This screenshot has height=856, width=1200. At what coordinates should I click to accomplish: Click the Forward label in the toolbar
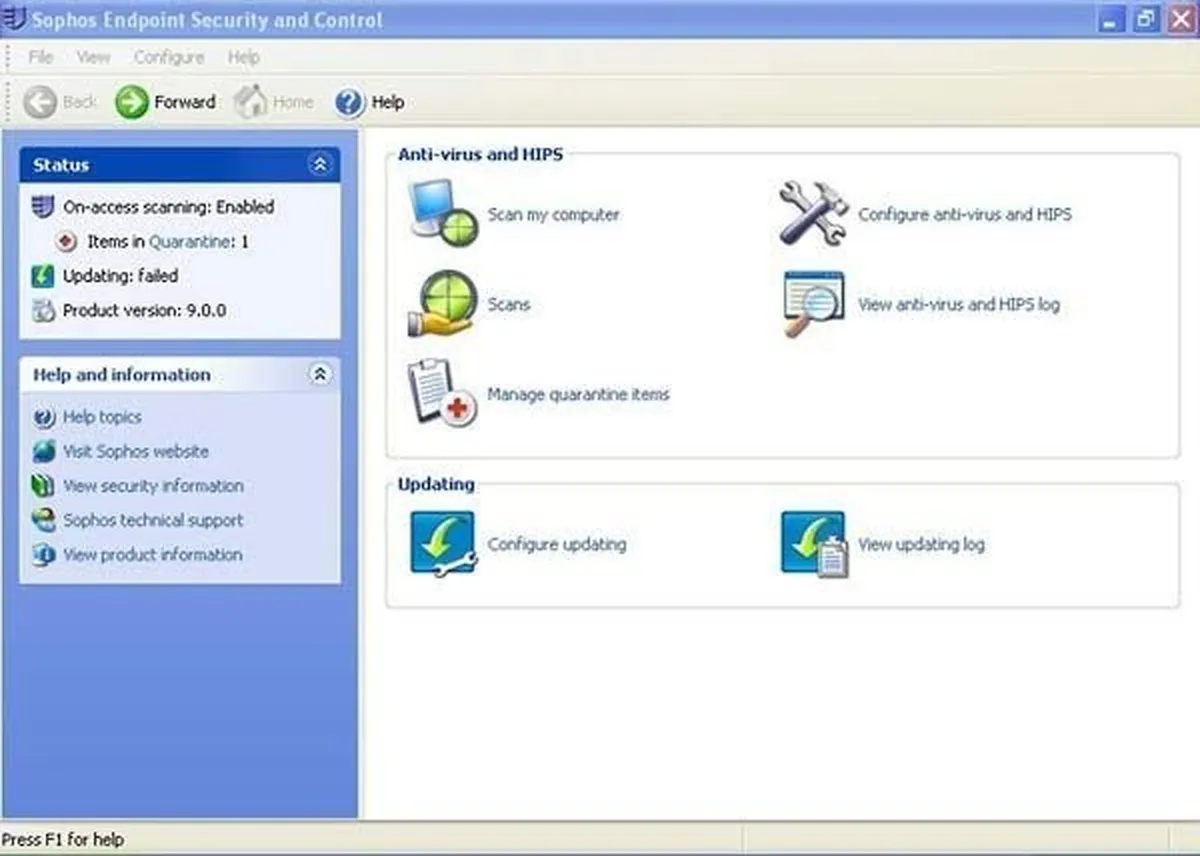point(185,102)
